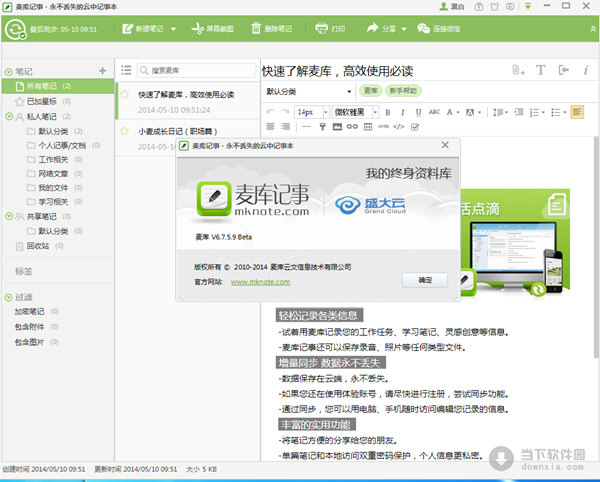Open the line spacing dropdown
The image size is (600, 482).
point(500,112)
